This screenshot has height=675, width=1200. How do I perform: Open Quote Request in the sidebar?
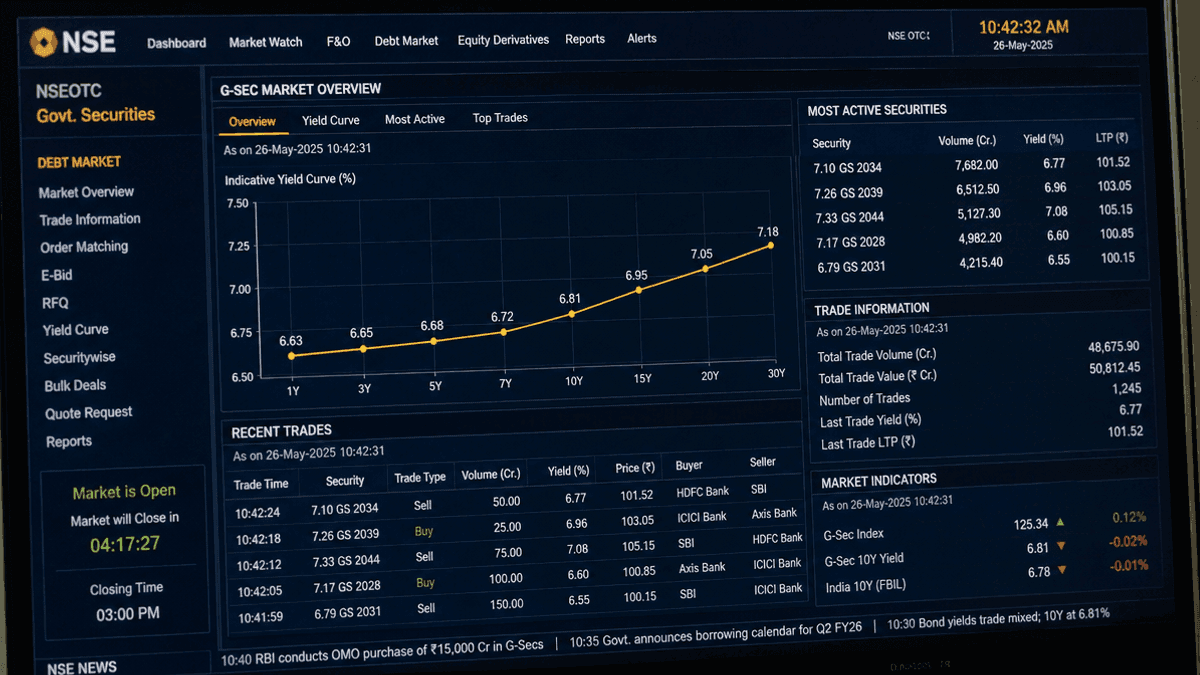[89, 413]
